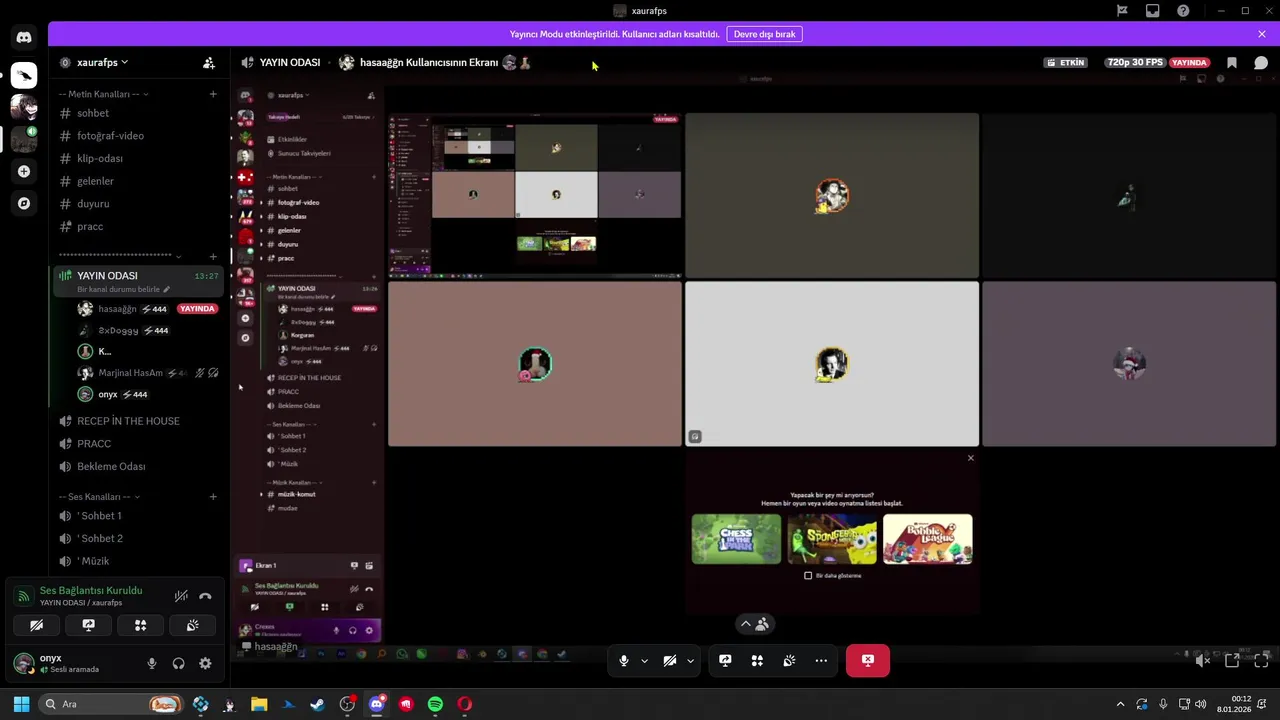1280x720 pixels.
Task: Open Spotify from the Windows taskbar
Action: (x=435, y=704)
